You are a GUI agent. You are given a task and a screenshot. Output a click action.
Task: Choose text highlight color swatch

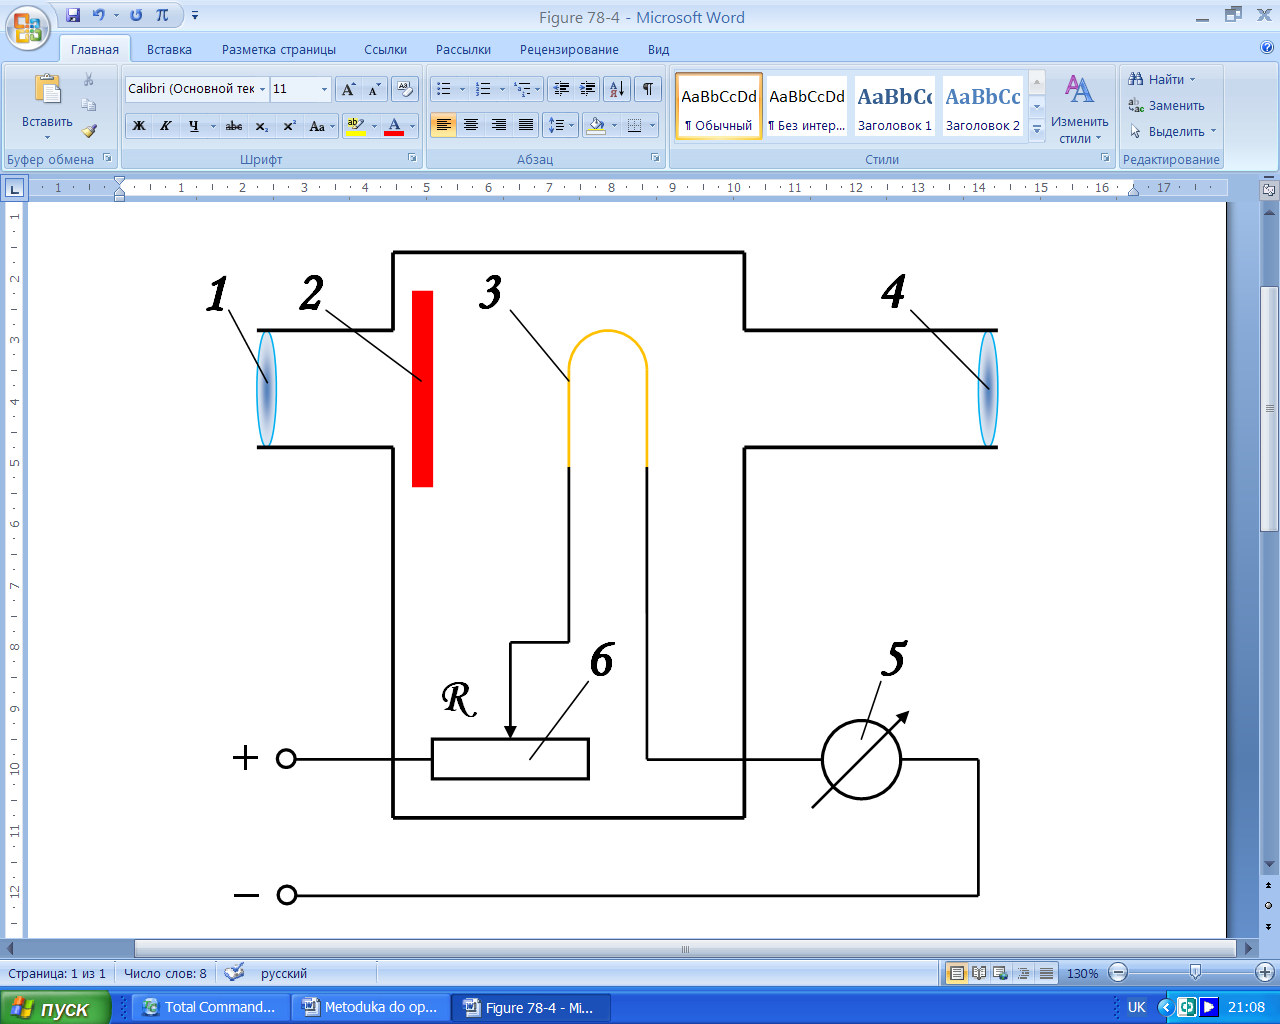click(355, 126)
